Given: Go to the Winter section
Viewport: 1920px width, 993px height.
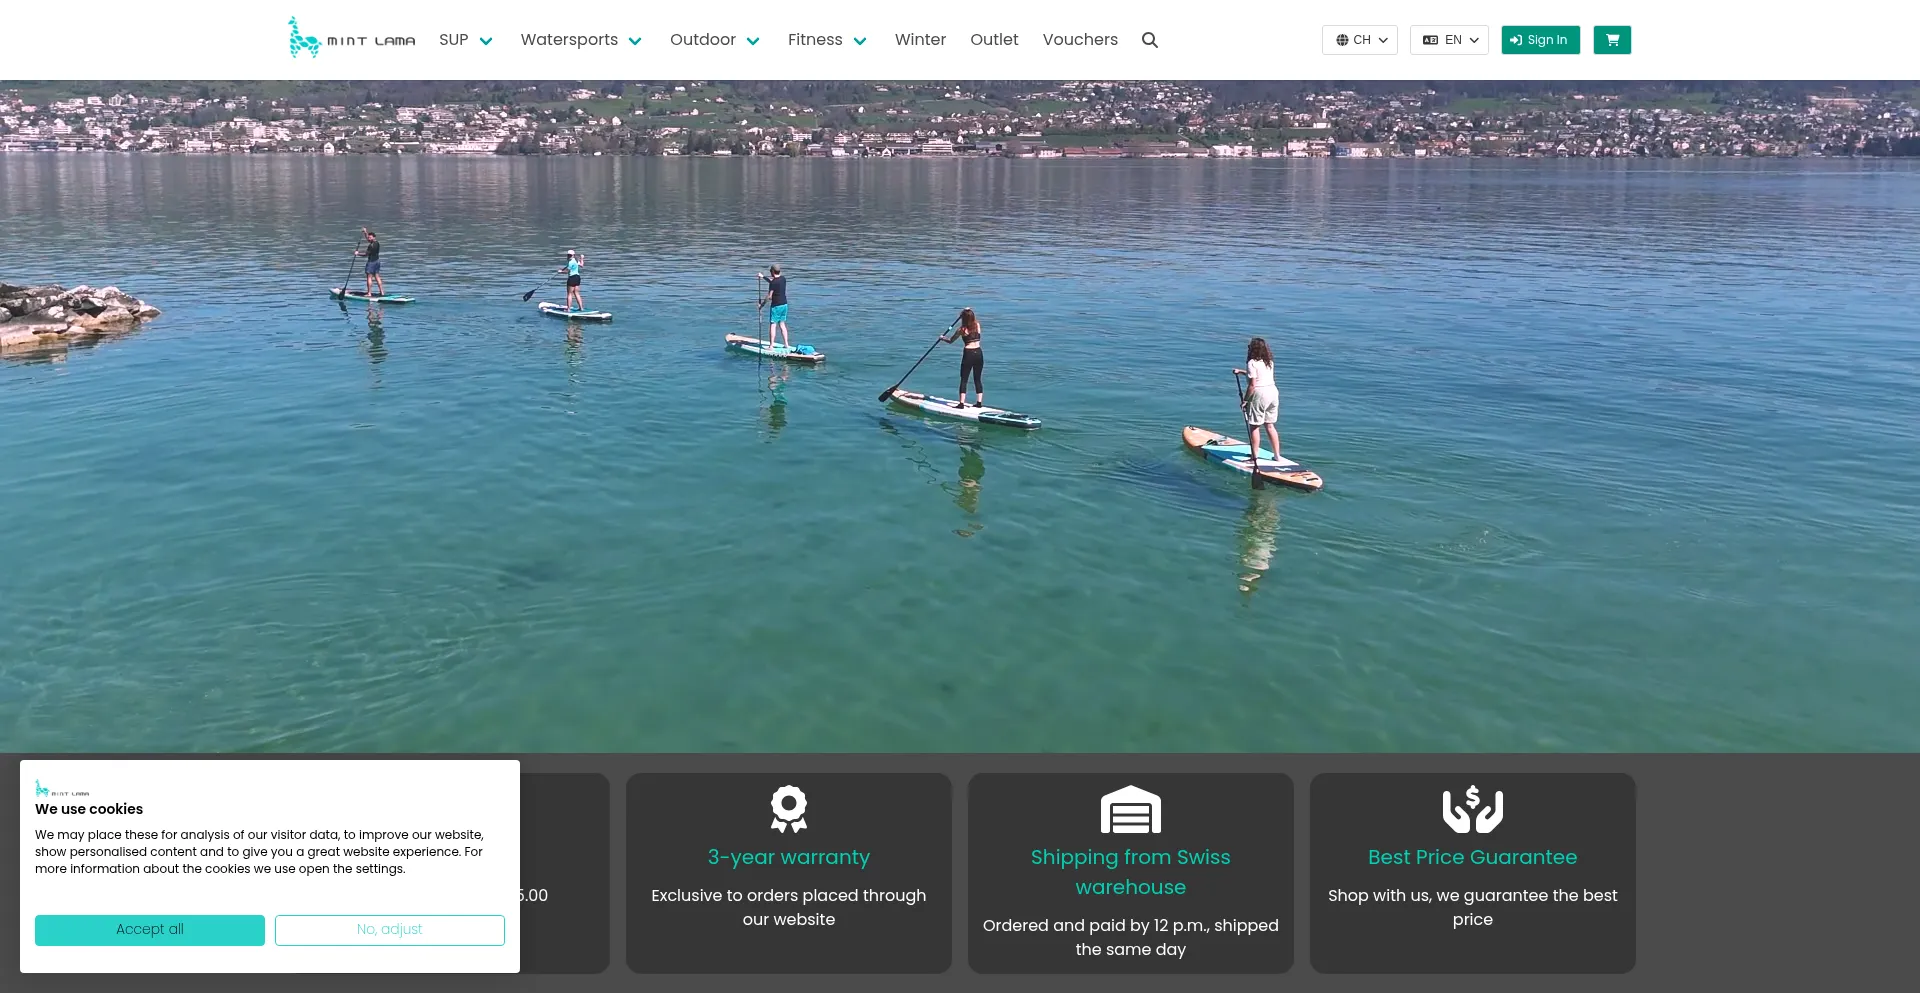Looking at the screenshot, I should point(920,40).
